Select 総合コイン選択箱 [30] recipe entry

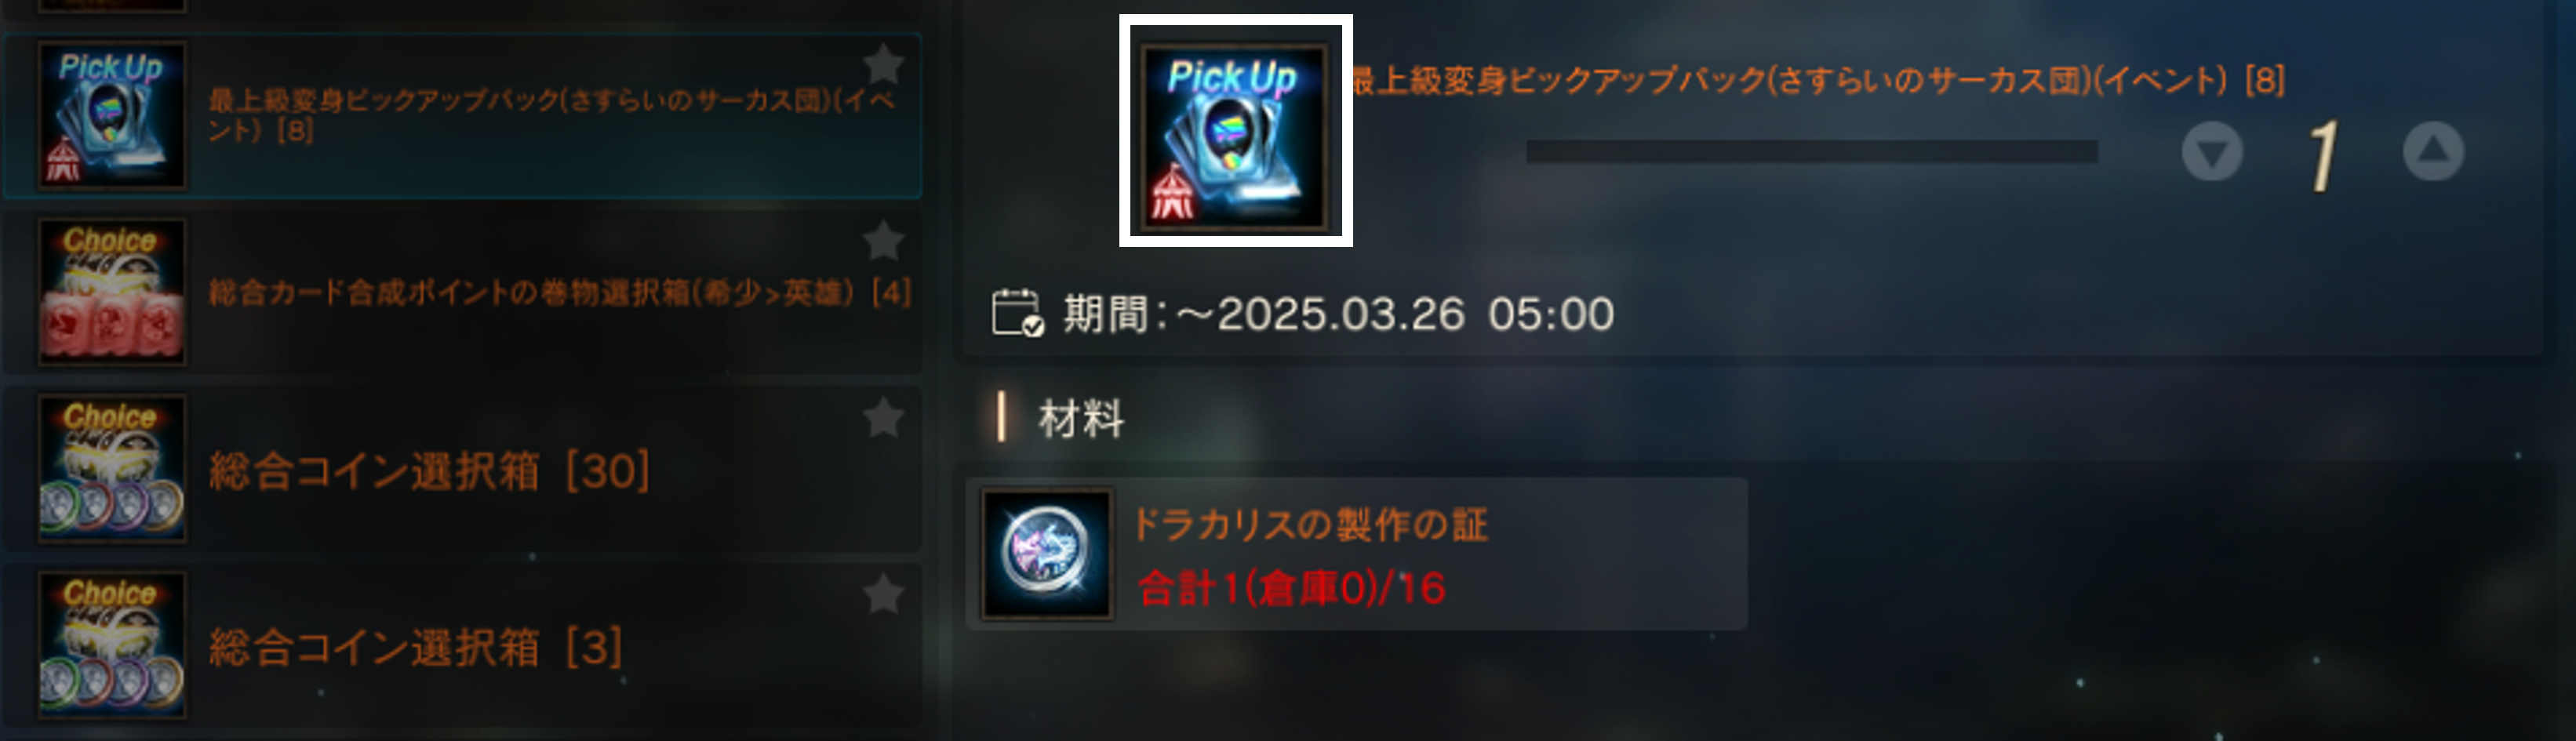pos(462,469)
